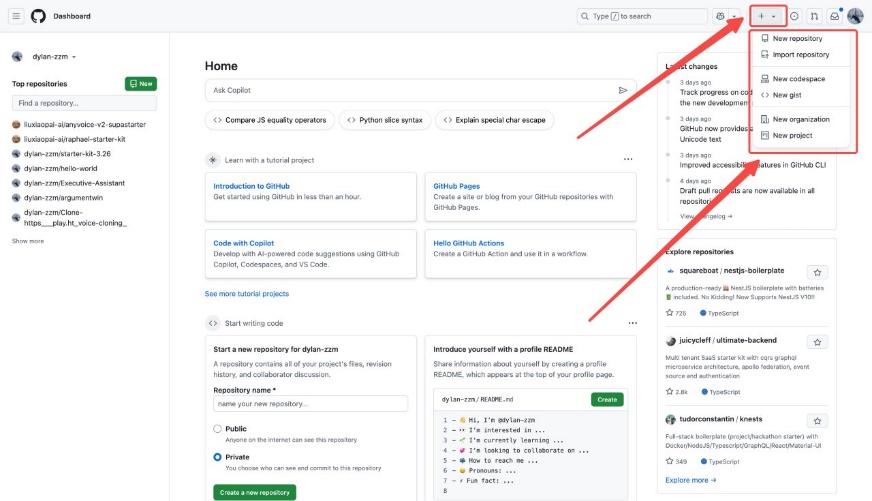Choose New codespace from the create menu
This screenshot has width=872, height=501.
[797, 79]
